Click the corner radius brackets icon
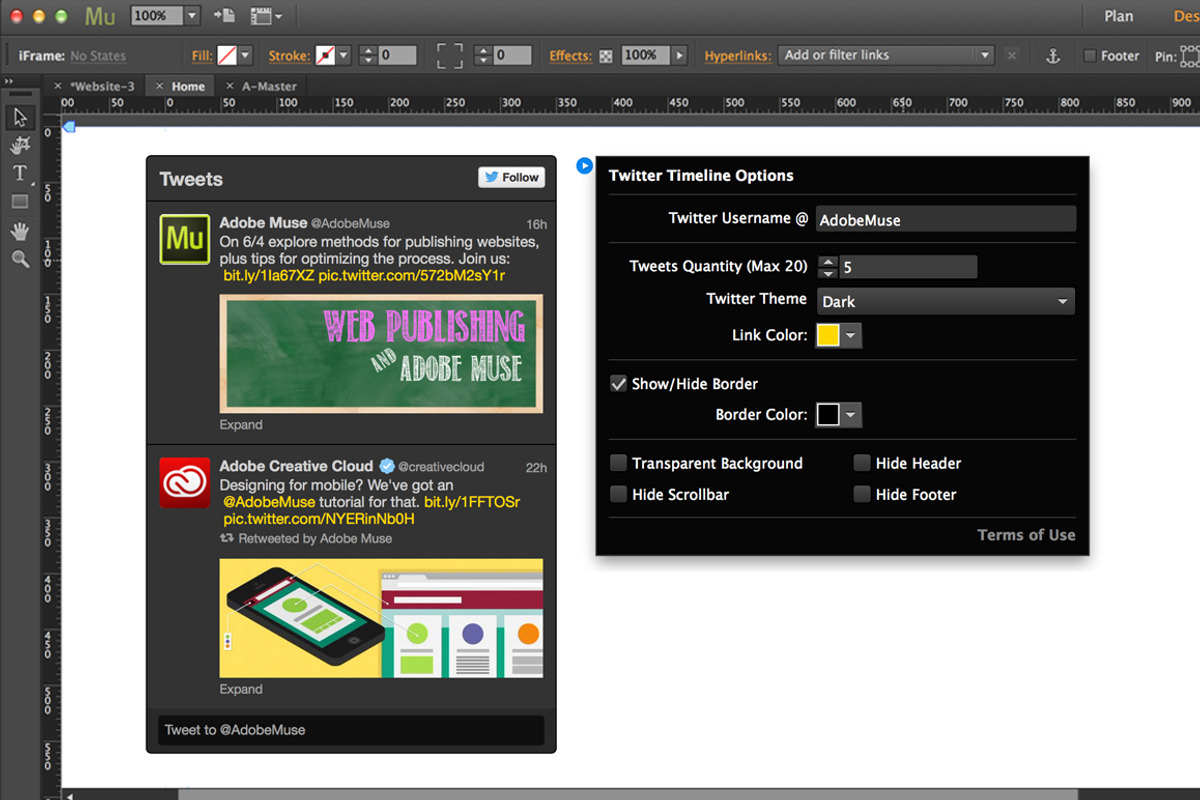The height and width of the screenshot is (800, 1200). coord(450,56)
